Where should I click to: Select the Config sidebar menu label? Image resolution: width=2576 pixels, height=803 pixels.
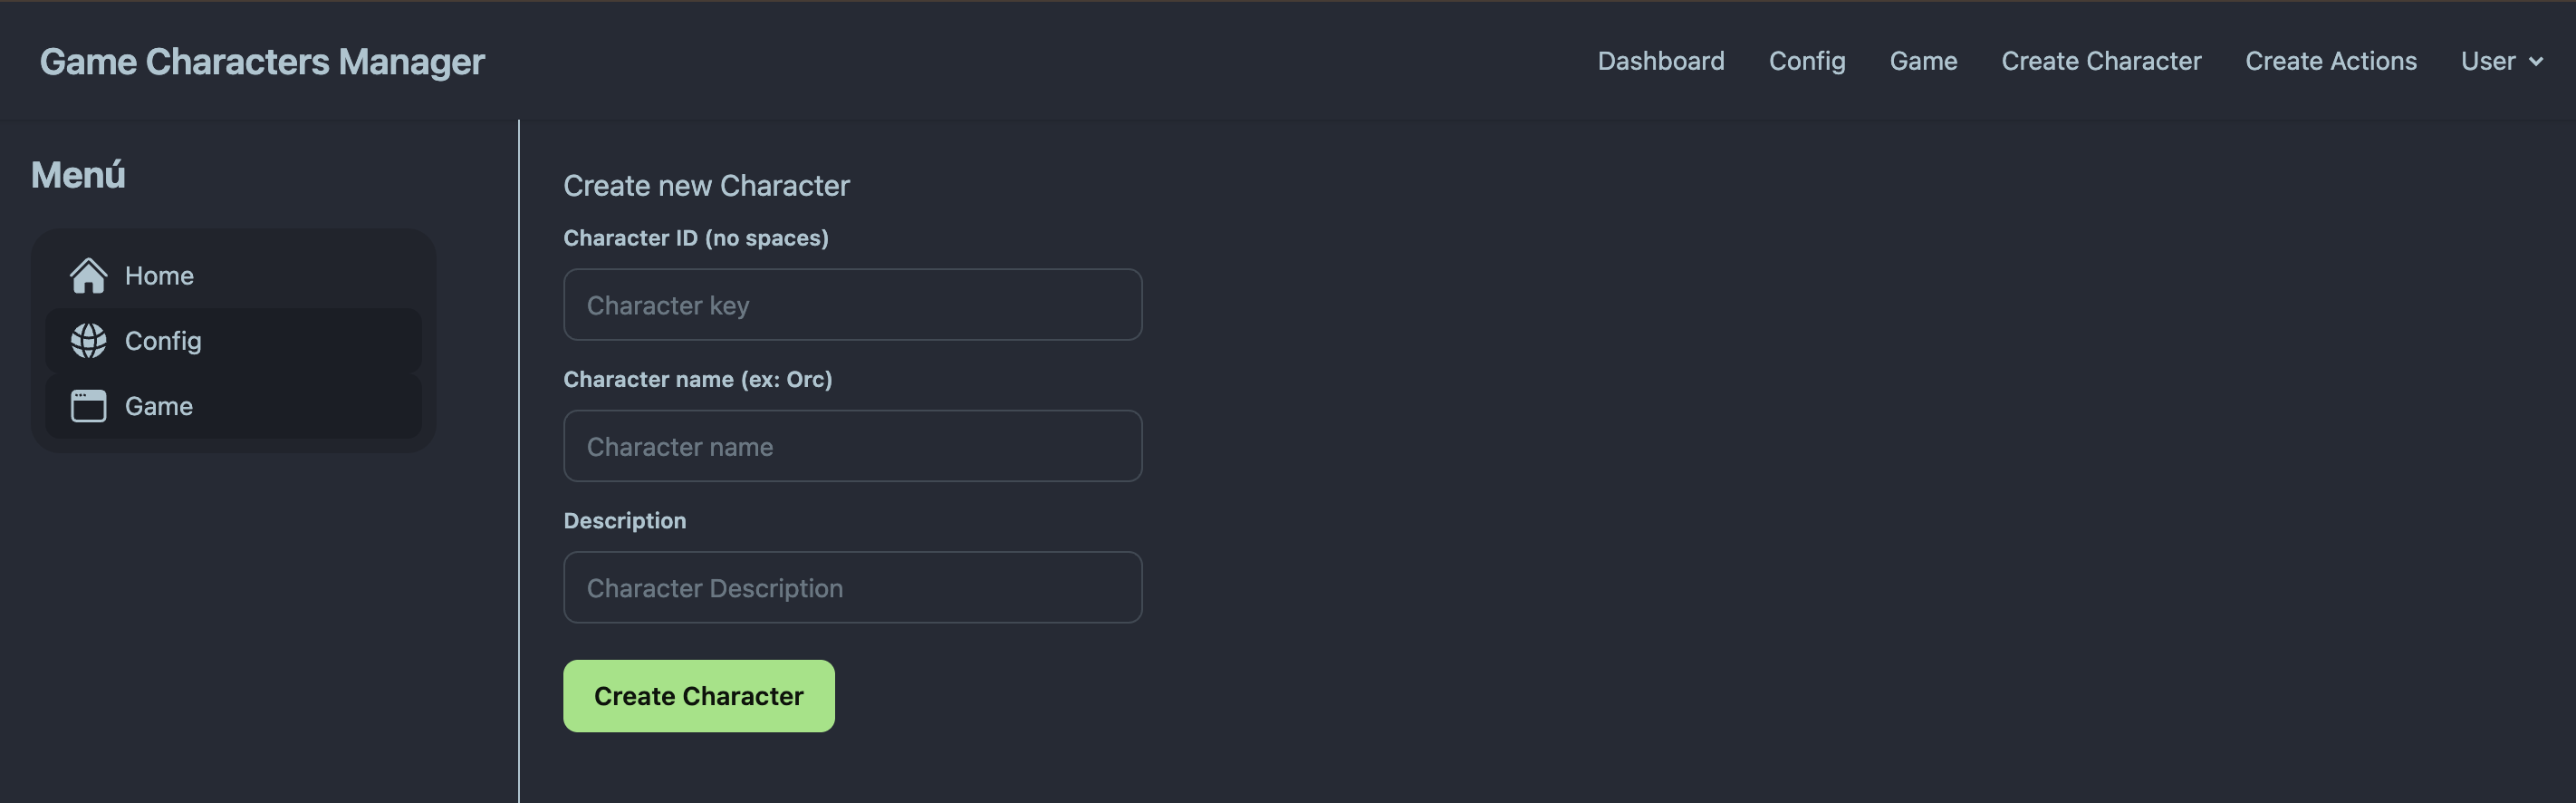(x=163, y=341)
